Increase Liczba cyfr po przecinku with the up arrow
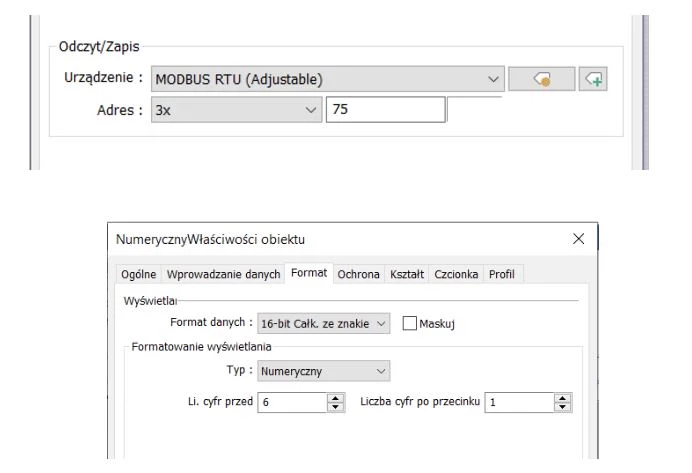Viewport: 692px width, 473px height. pos(563,397)
